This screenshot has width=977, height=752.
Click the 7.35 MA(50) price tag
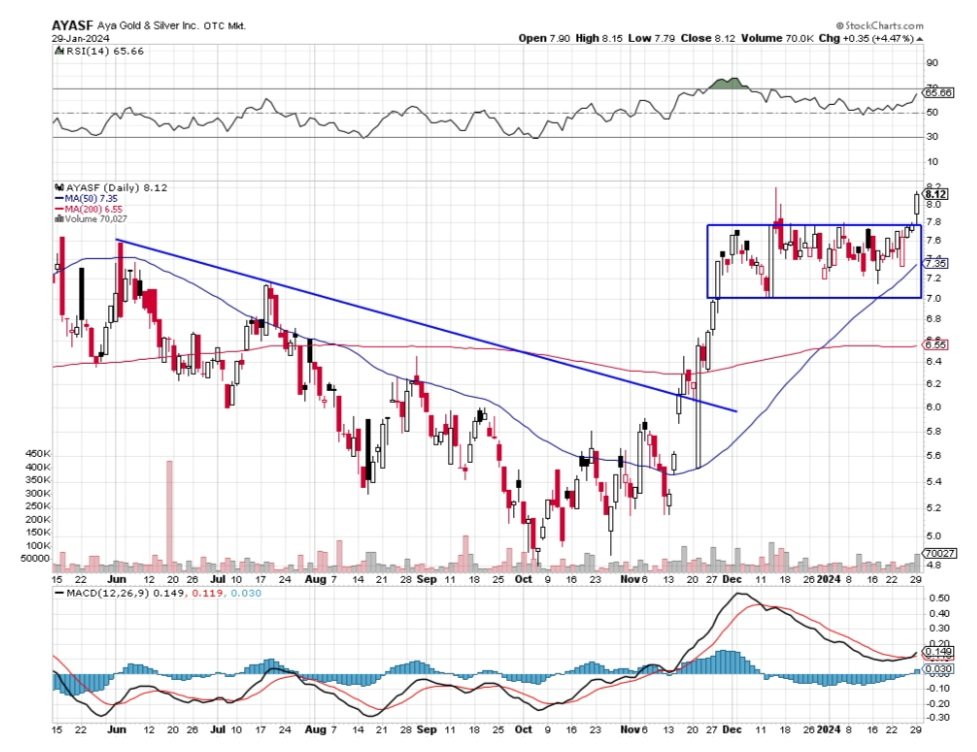click(x=936, y=264)
